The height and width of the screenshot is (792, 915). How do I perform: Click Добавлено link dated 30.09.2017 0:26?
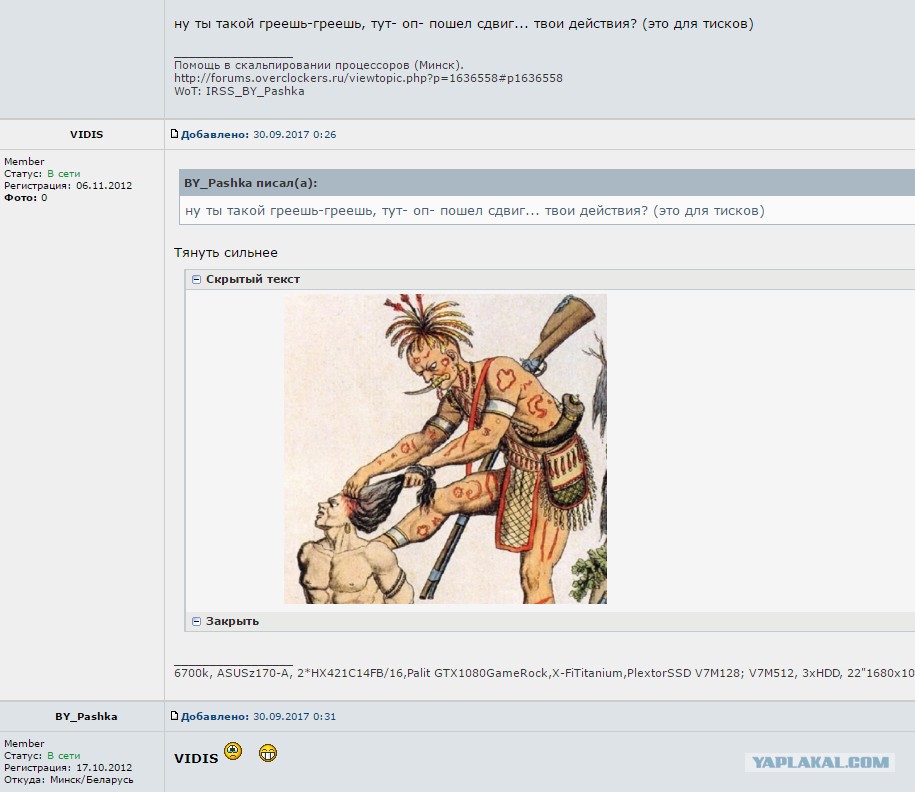215,134
